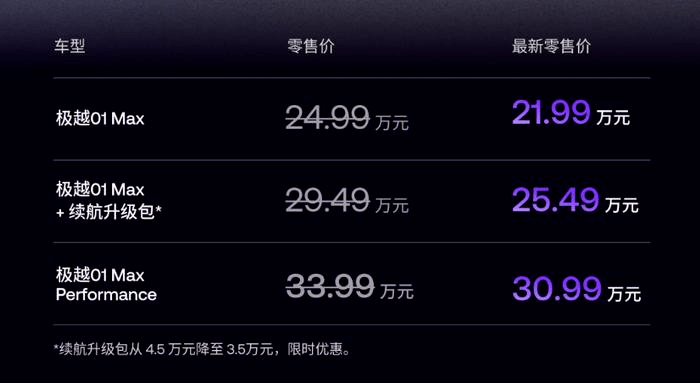The image size is (700, 383).
Task: Click the 车型 column header
Action: point(70,46)
